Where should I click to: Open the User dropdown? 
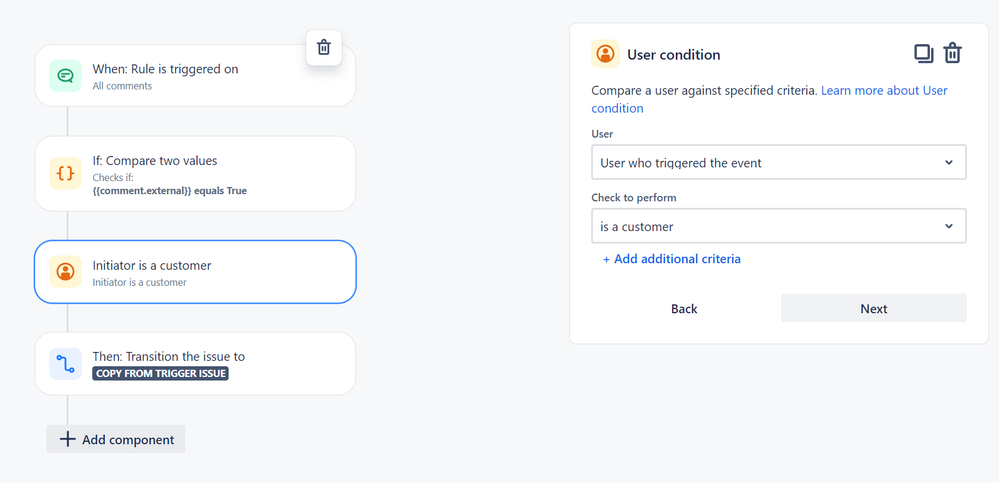click(x=778, y=163)
